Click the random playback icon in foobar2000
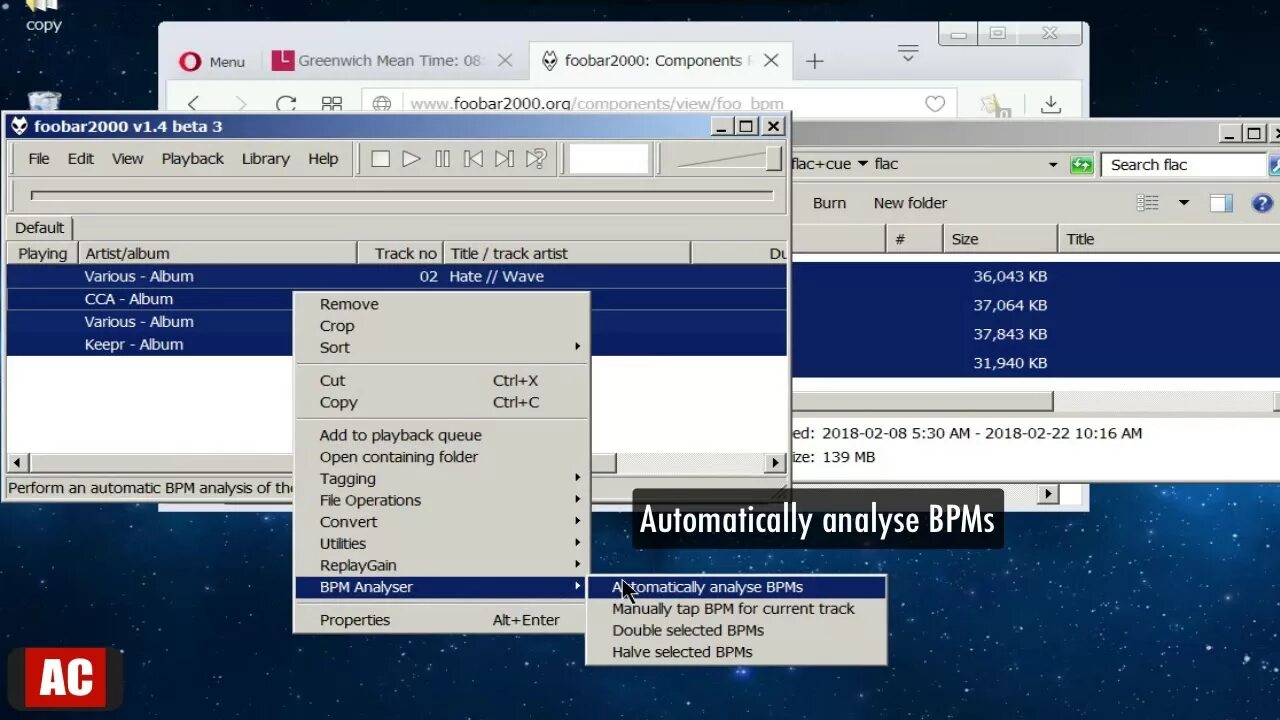The width and height of the screenshot is (1280, 720). click(536, 159)
